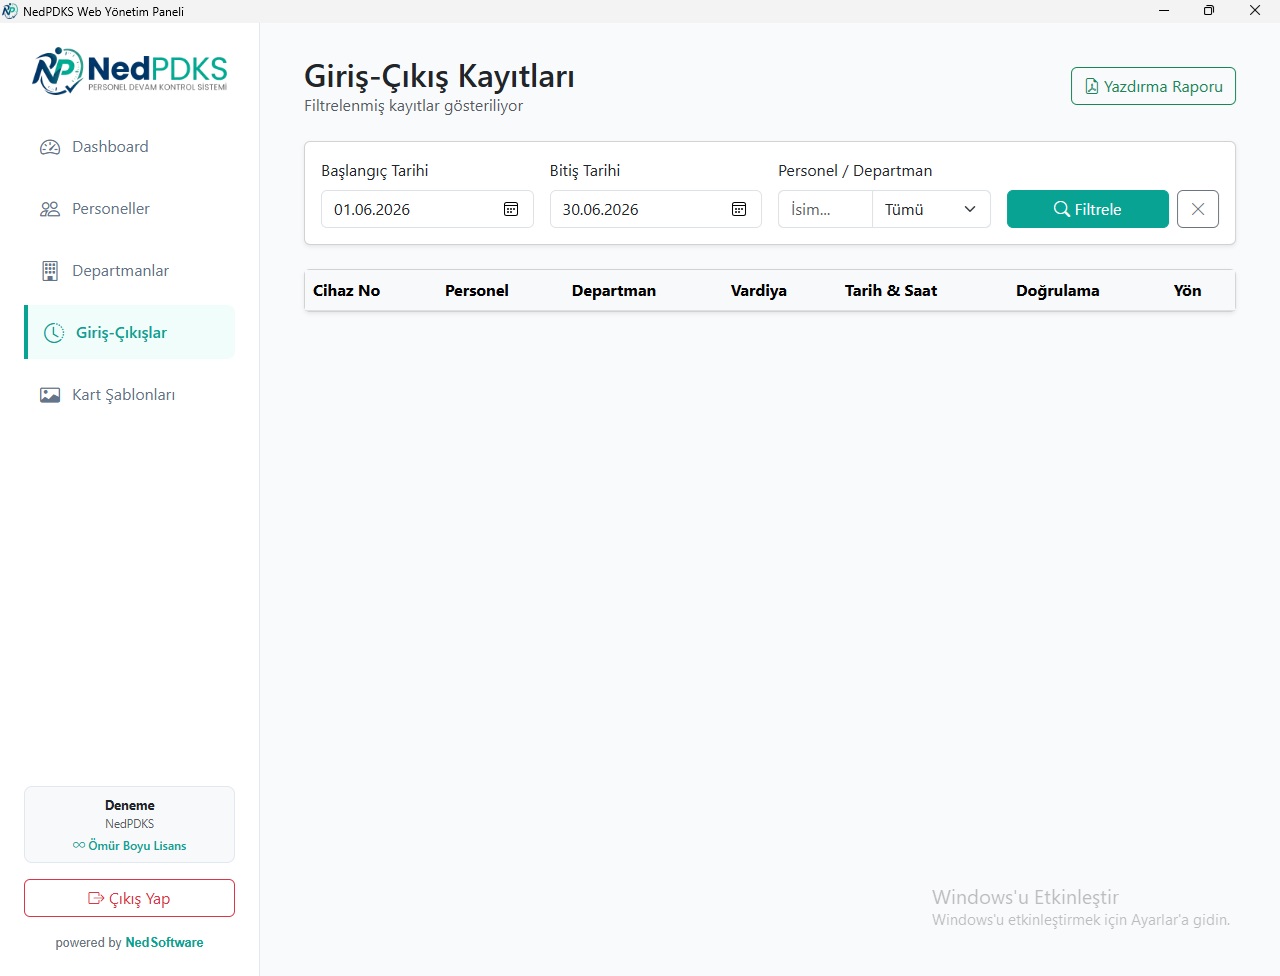
Task: Close the NedPDKS window
Action: point(1255,11)
